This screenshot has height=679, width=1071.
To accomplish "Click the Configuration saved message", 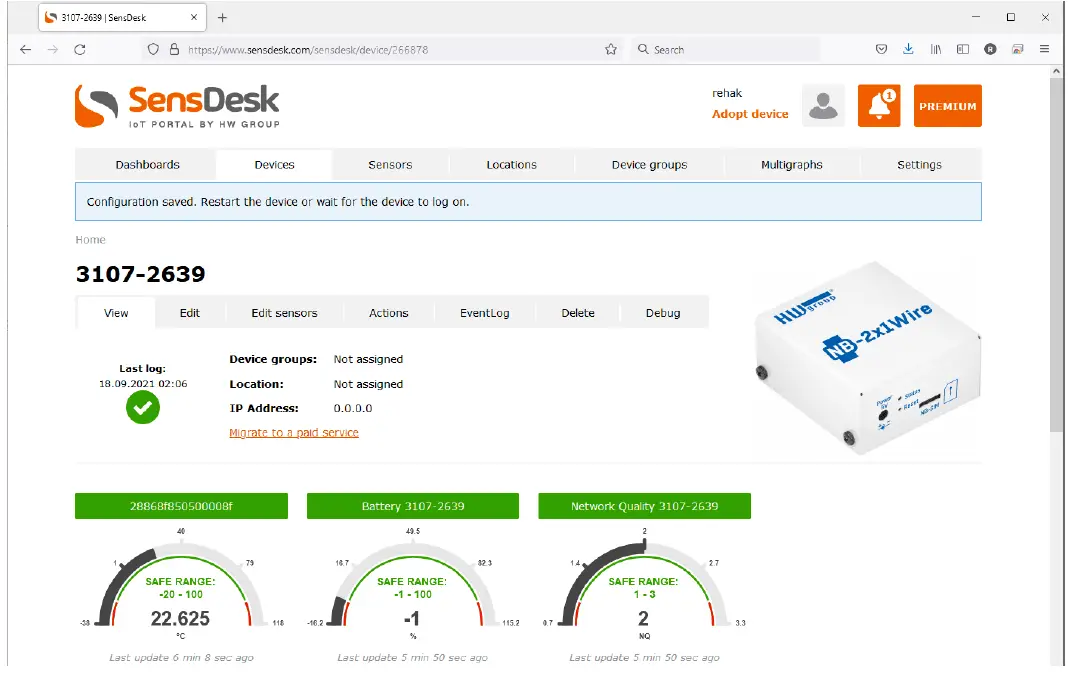I will pyautogui.click(x=528, y=202).
